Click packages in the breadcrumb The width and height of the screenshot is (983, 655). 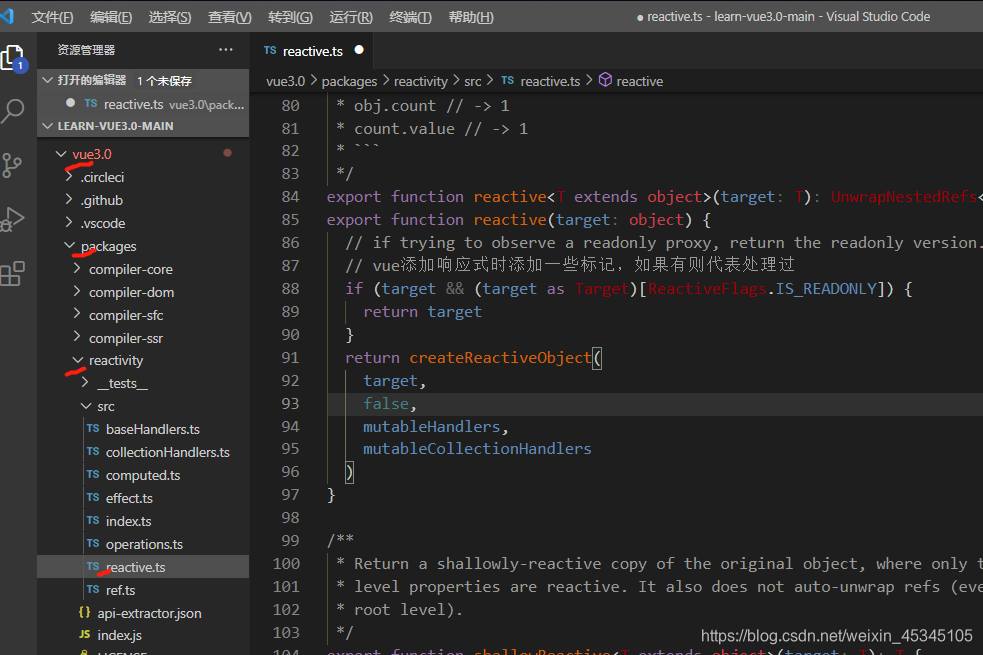pyautogui.click(x=349, y=81)
